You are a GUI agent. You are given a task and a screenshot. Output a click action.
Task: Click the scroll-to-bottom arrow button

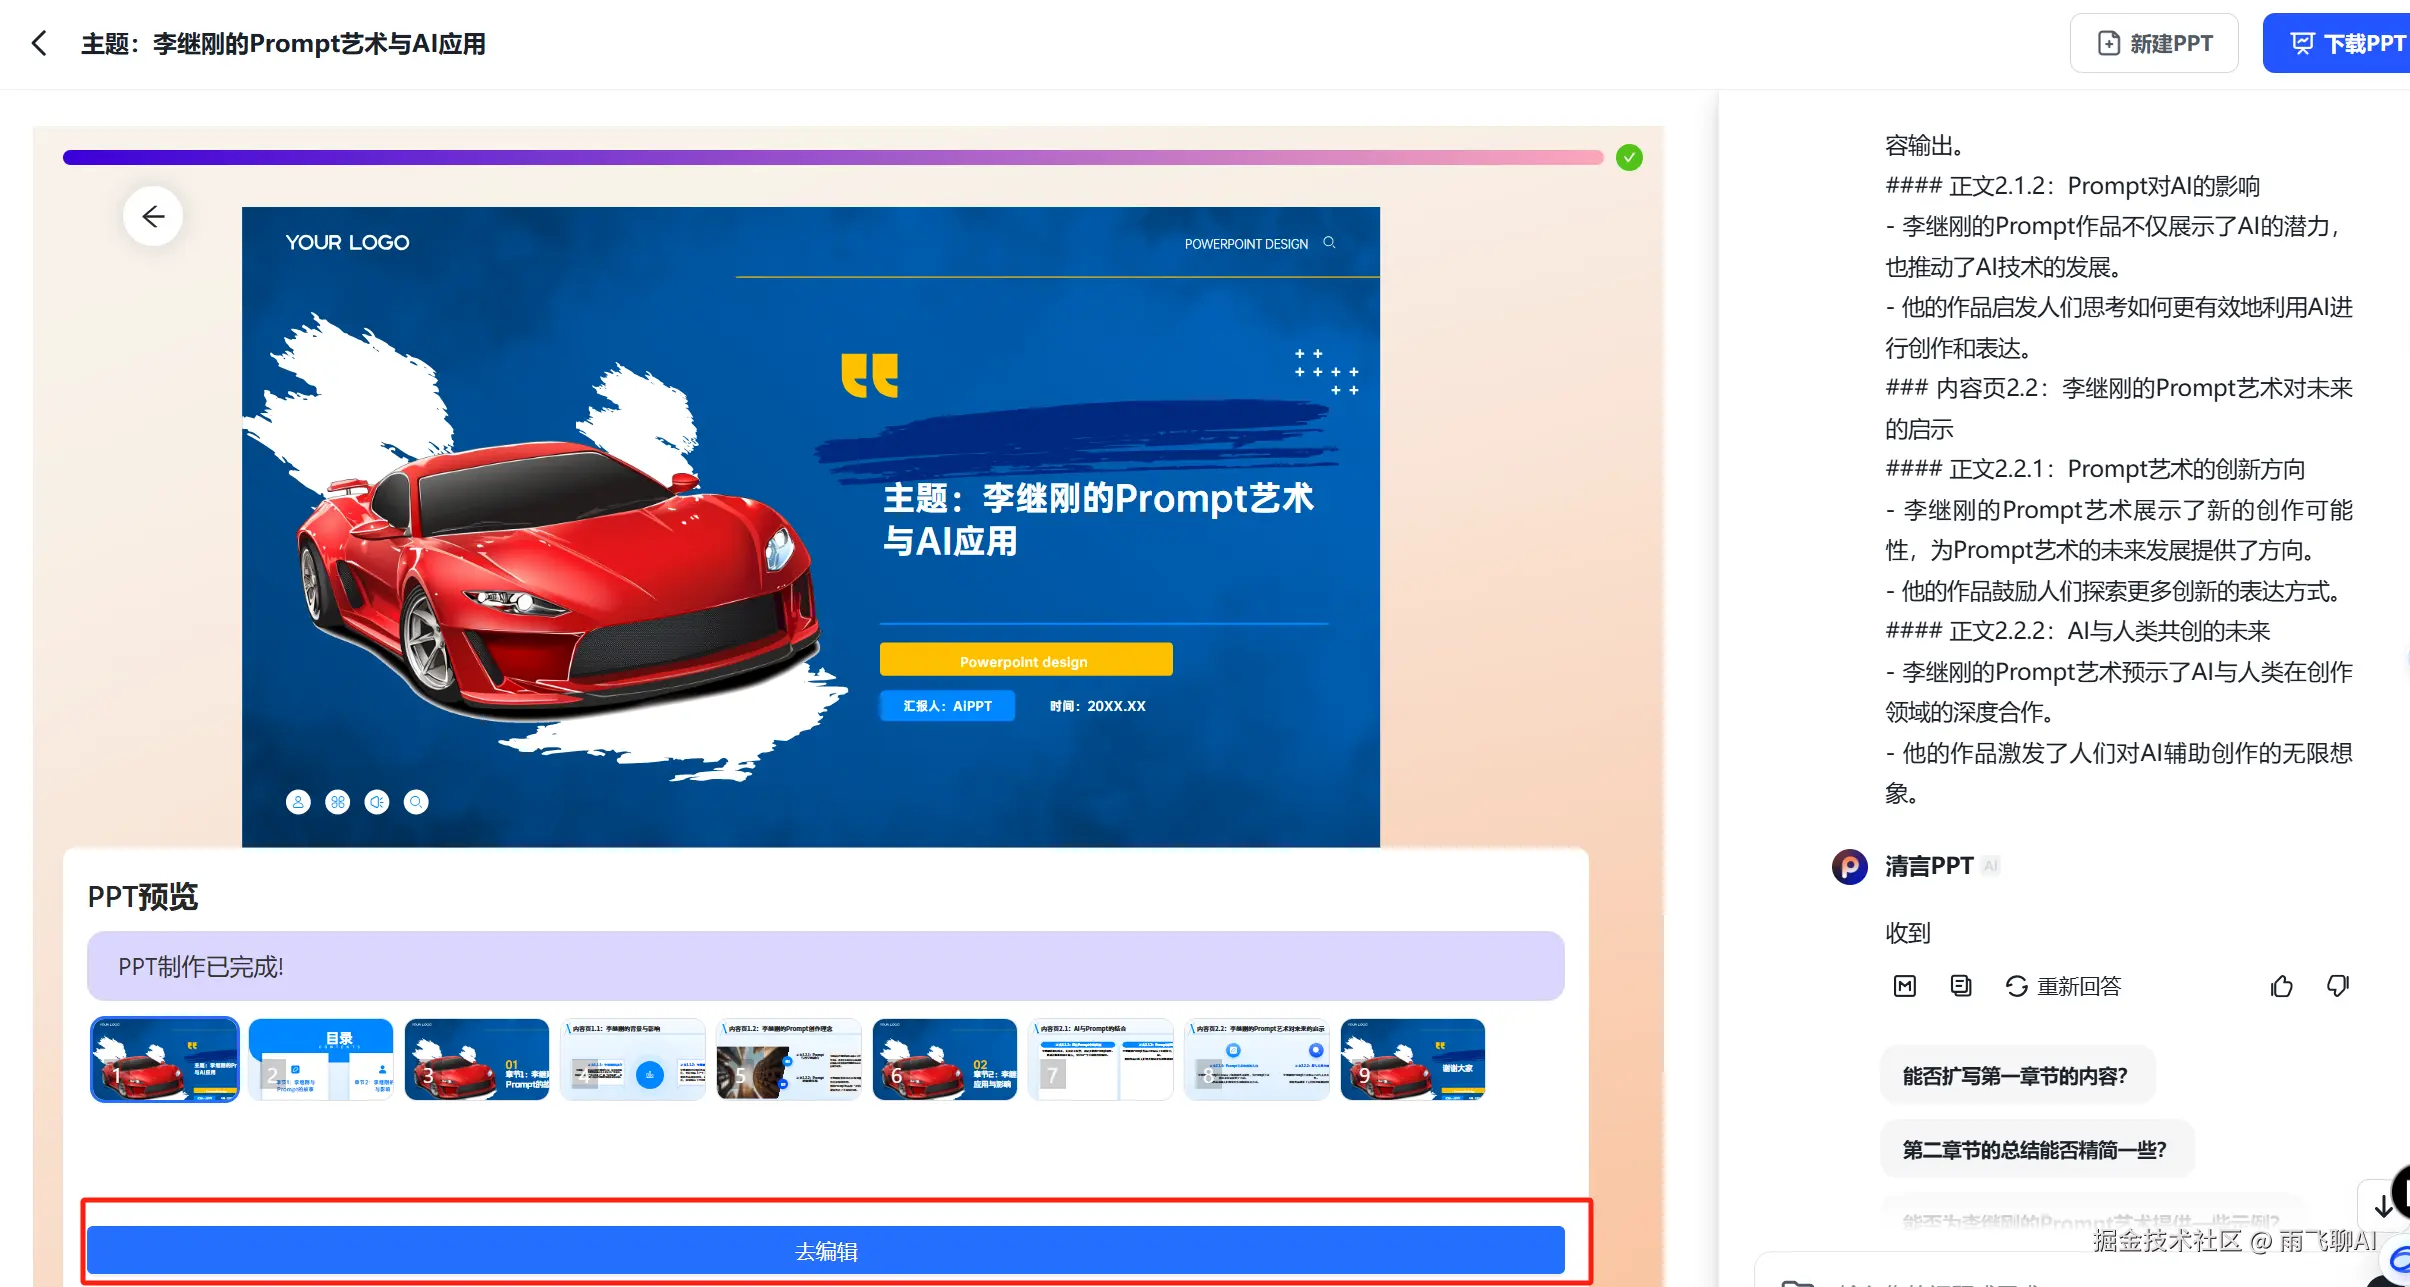2382,1206
